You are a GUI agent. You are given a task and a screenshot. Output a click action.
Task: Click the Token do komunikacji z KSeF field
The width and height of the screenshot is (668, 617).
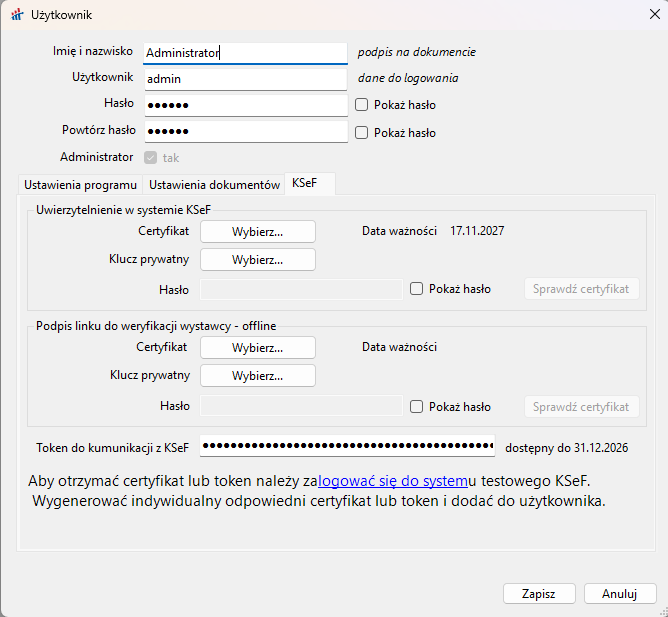pyautogui.click(x=347, y=445)
